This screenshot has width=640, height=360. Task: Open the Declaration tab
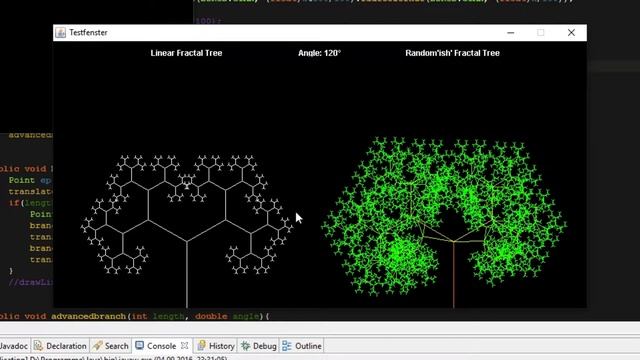tap(60, 346)
